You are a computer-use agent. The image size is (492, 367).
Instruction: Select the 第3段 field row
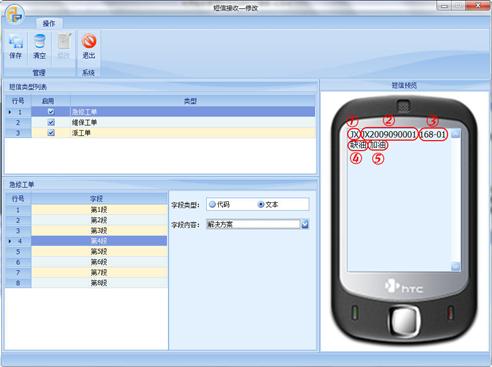point(99,230)
